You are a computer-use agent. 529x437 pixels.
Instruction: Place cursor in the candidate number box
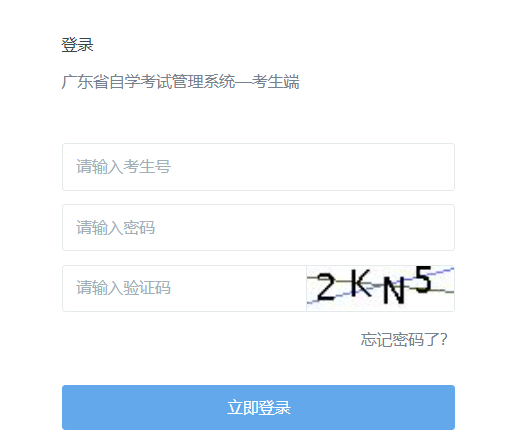tap(258, 167)
